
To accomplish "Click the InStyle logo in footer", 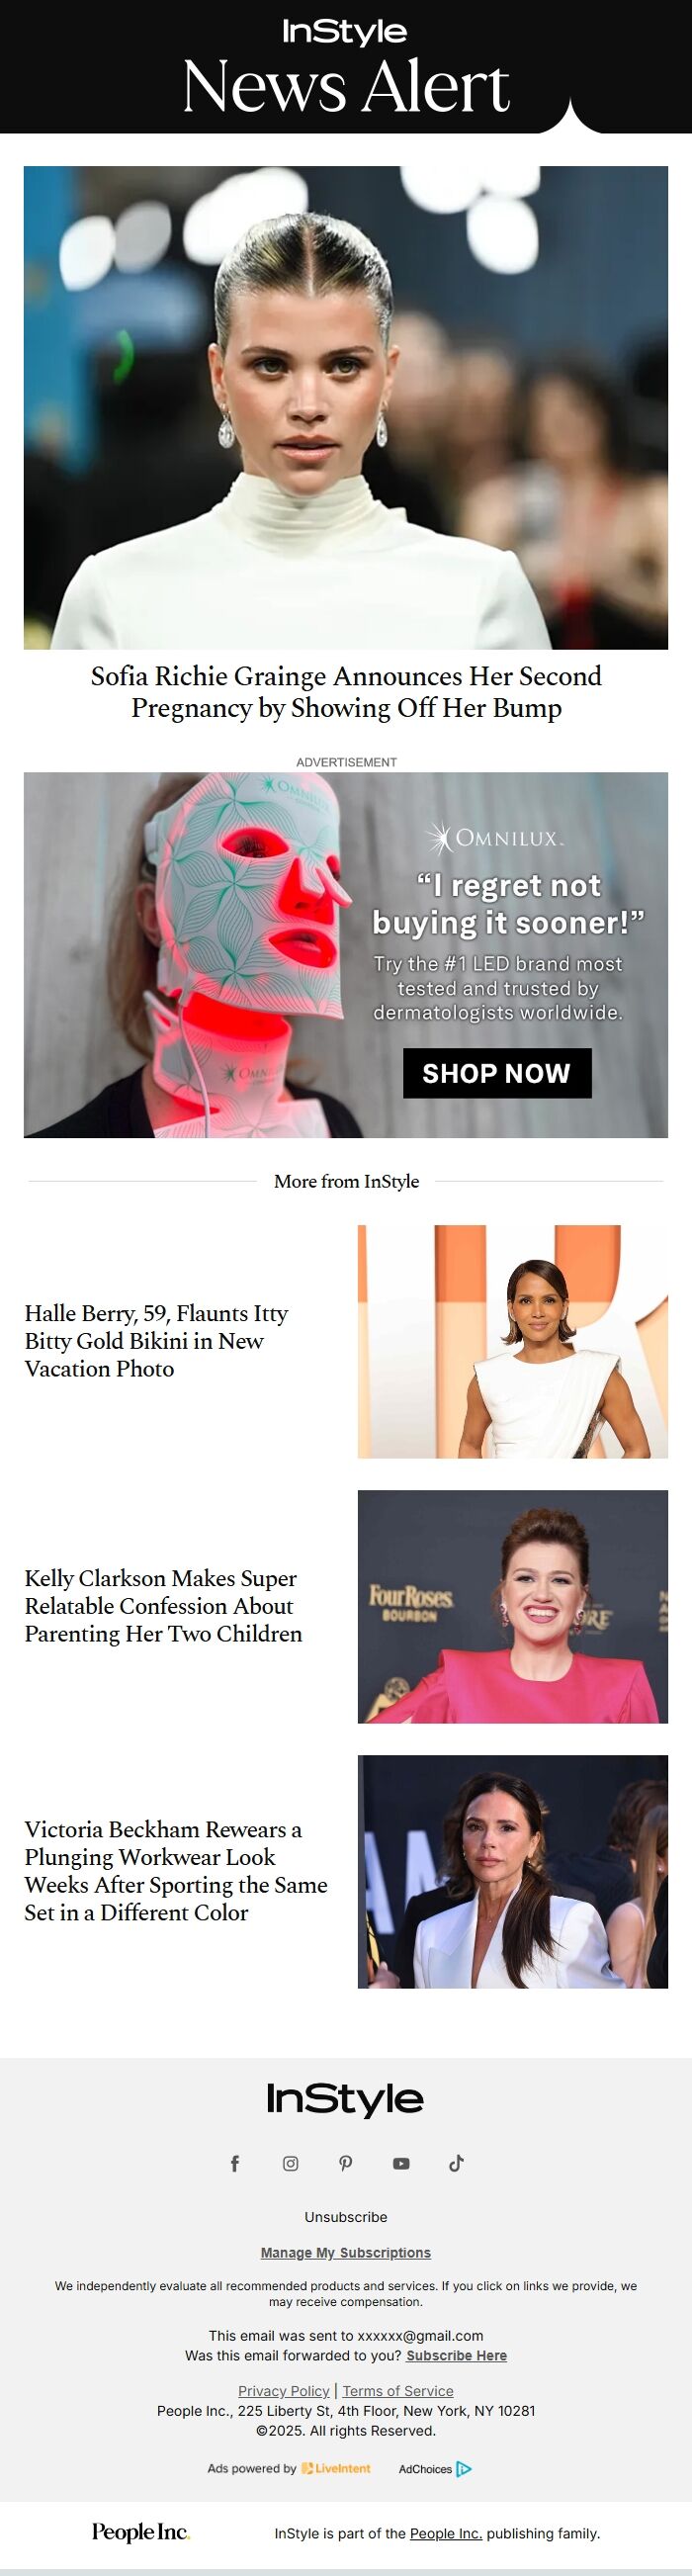I will click(345, 2099).
